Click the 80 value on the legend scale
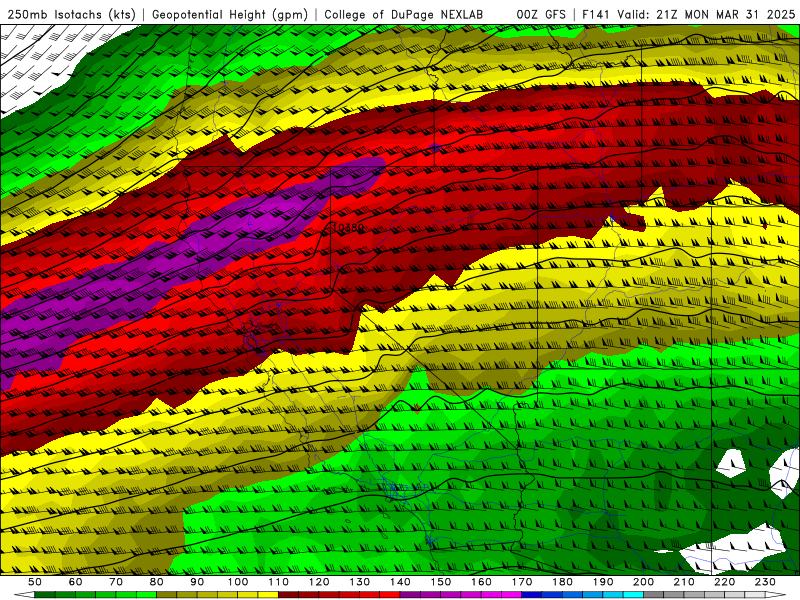 point(157,582)
